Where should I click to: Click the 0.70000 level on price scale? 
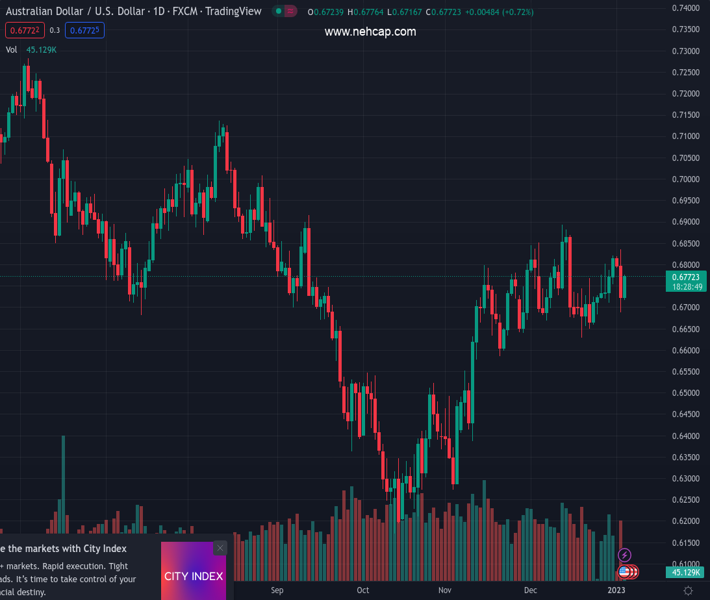[685, 179]
